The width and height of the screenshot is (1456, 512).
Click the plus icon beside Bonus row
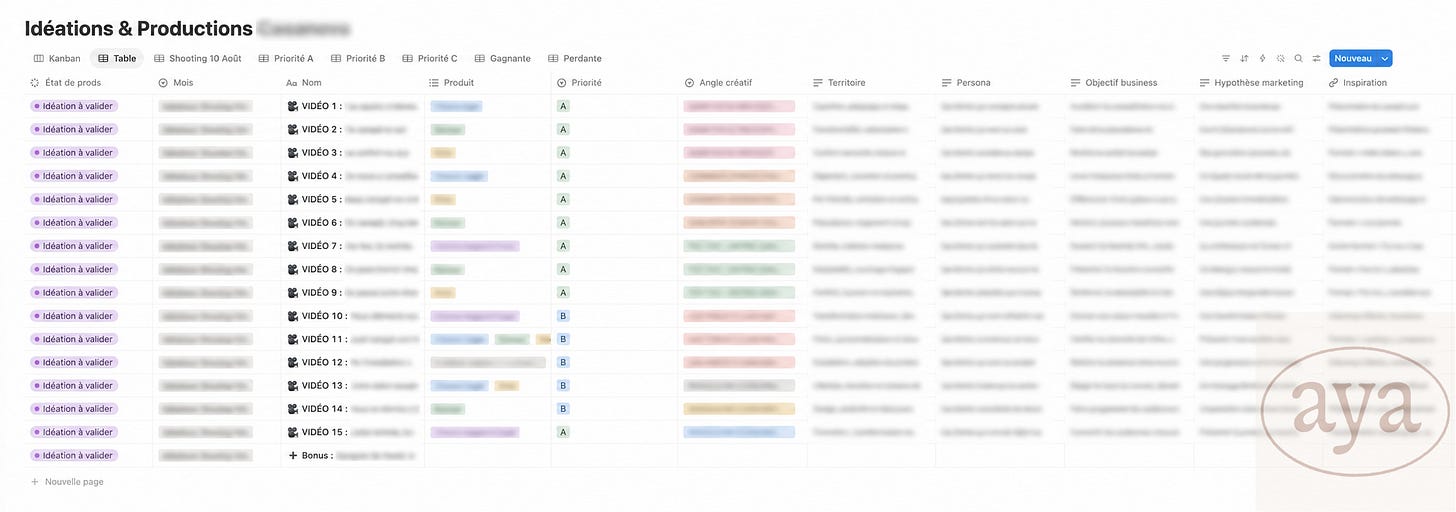pos(292,455)
